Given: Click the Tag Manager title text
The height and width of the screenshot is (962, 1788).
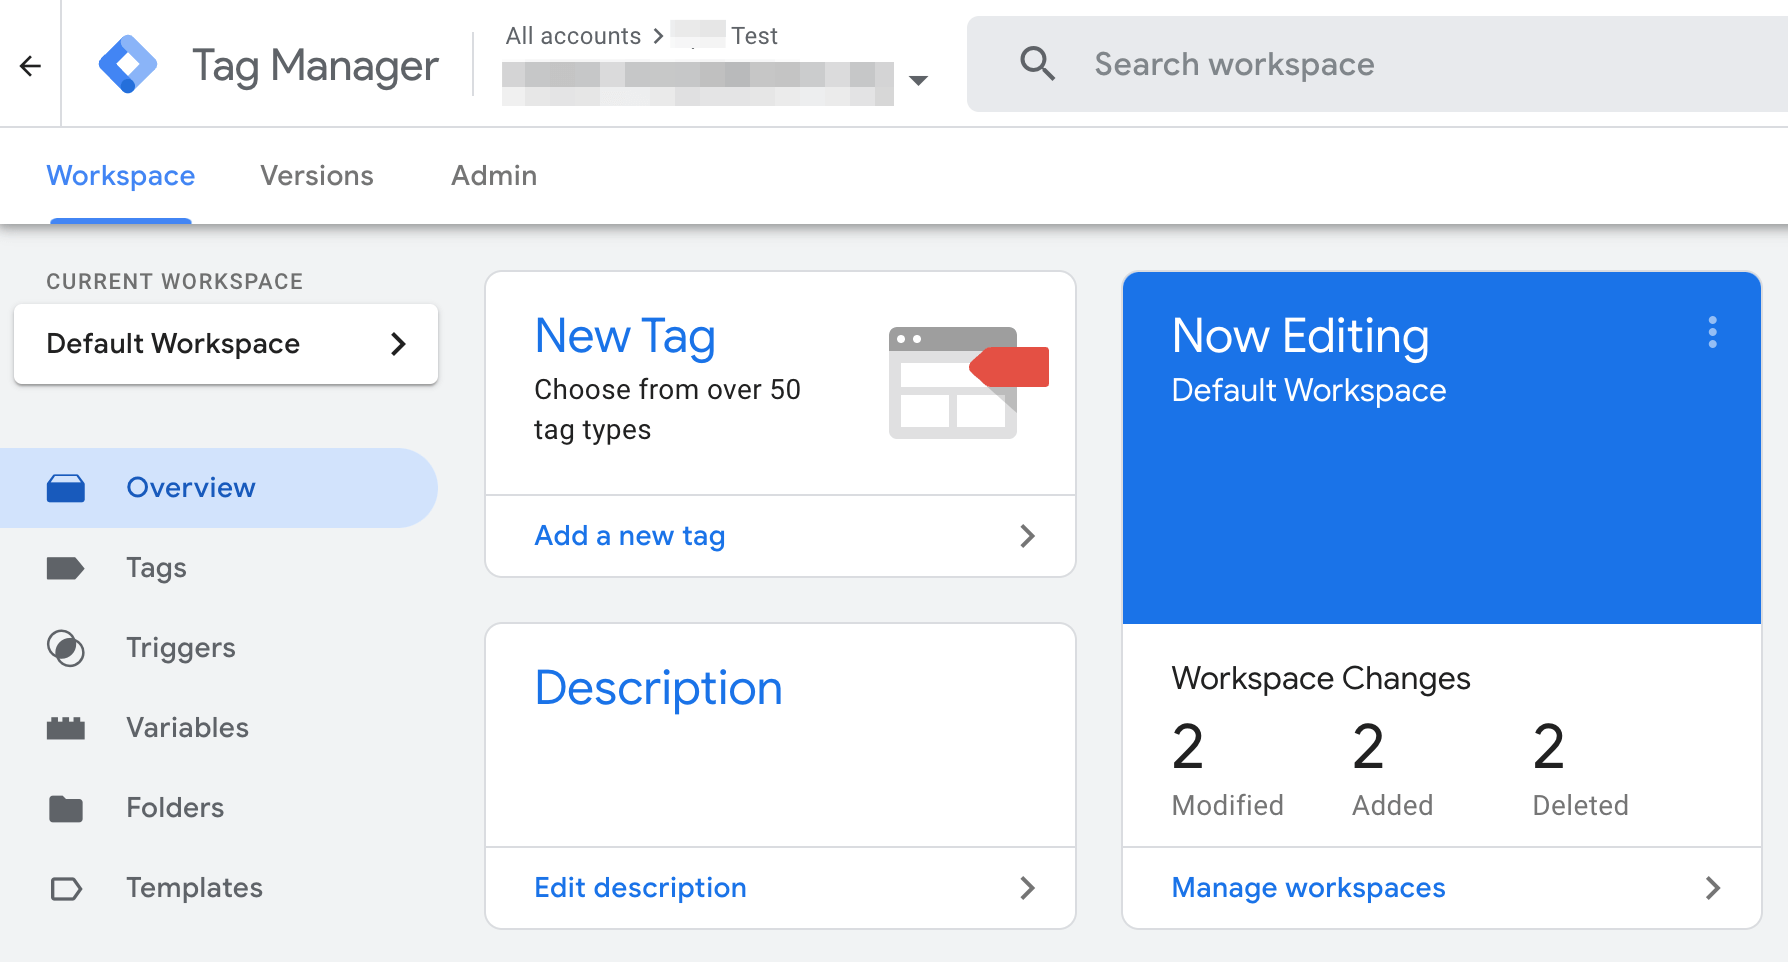Looking at the screenshot, I should (x=315, y=66).
